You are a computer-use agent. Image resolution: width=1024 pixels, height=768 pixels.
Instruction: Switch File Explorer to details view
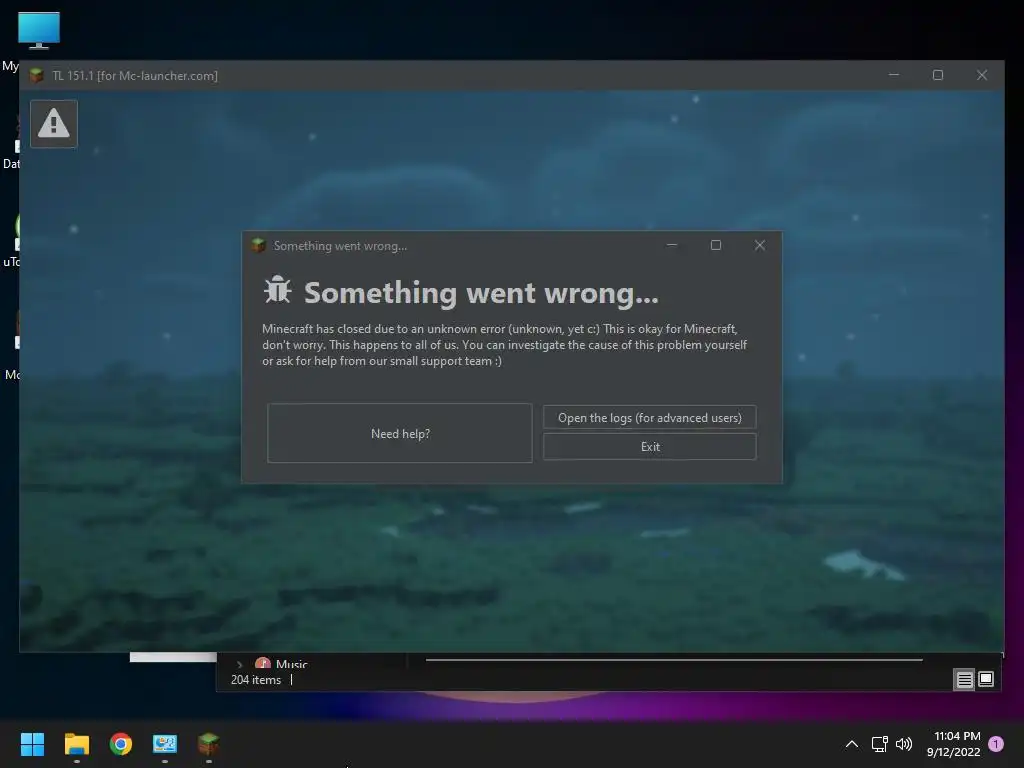pyautogui.click(x=965, y=679)
